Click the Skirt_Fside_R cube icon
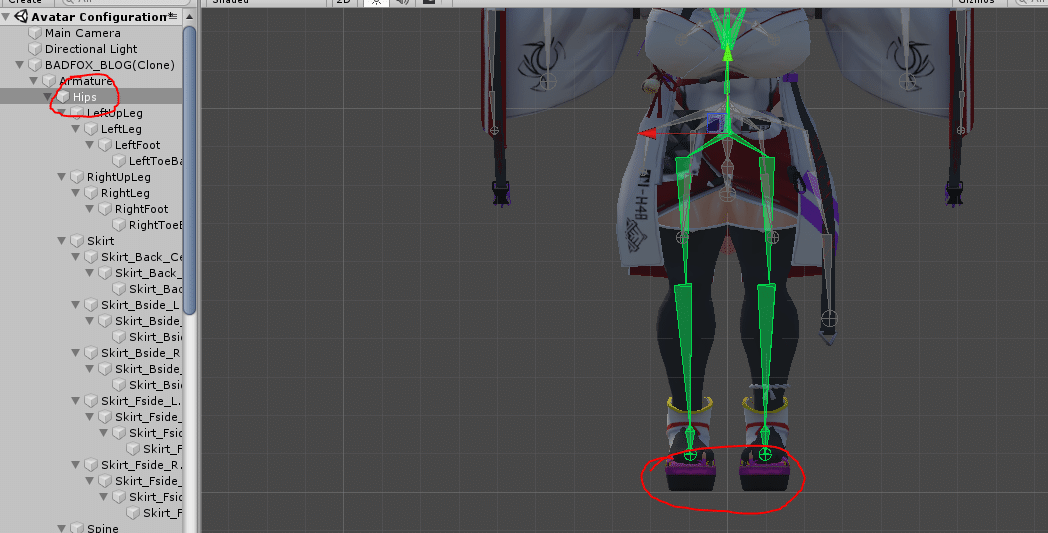This screenshot has width=1048, height=533. (91, 465)
